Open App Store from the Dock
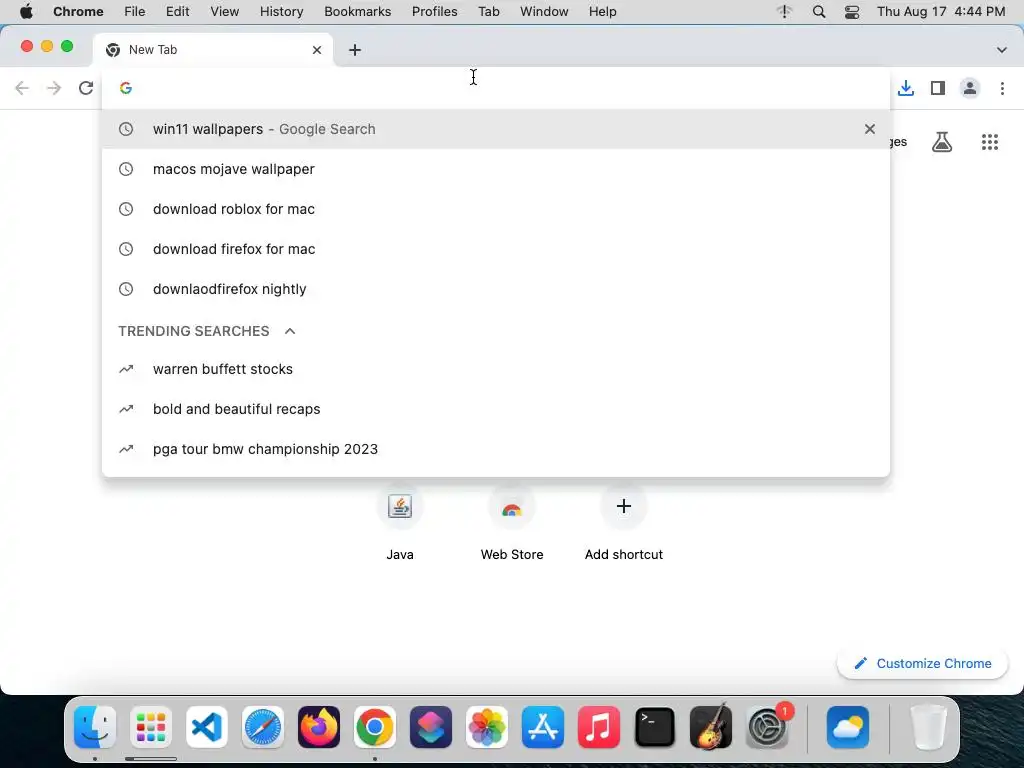Image resolution: width=1024 pixels, height=768 pixels. point(543,727)
